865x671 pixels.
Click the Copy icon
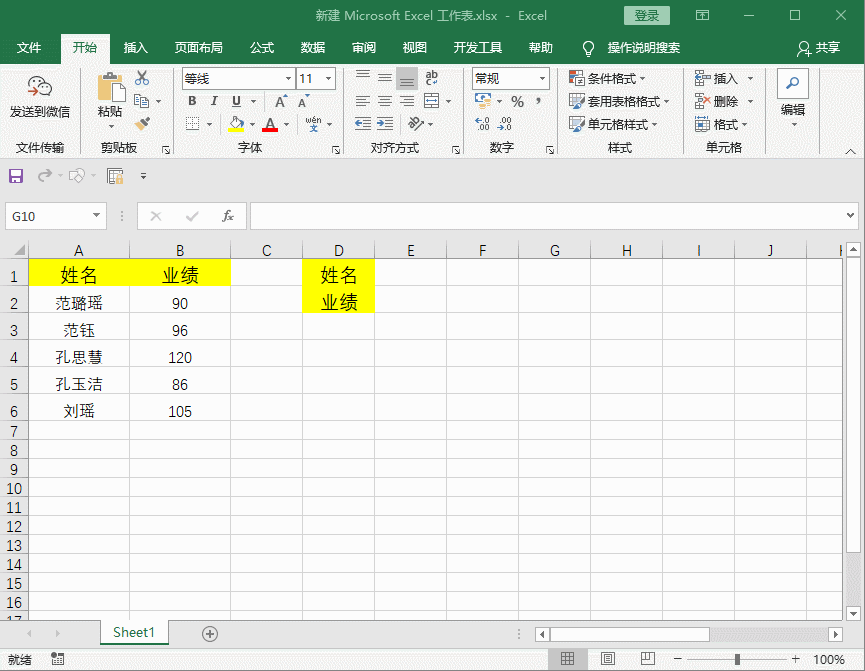(x=142, y=101)
